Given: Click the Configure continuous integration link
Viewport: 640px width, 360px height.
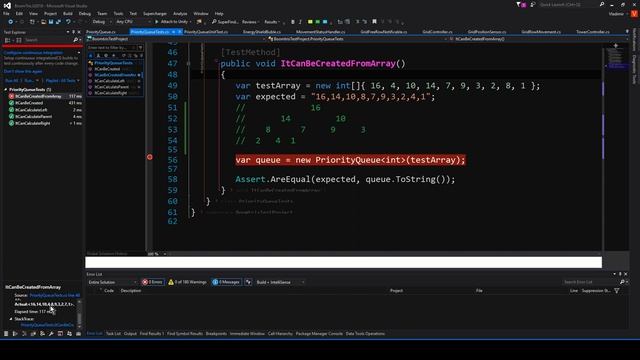Looking at the screenshot, I should pyautogui.click(x=33, y=53).
